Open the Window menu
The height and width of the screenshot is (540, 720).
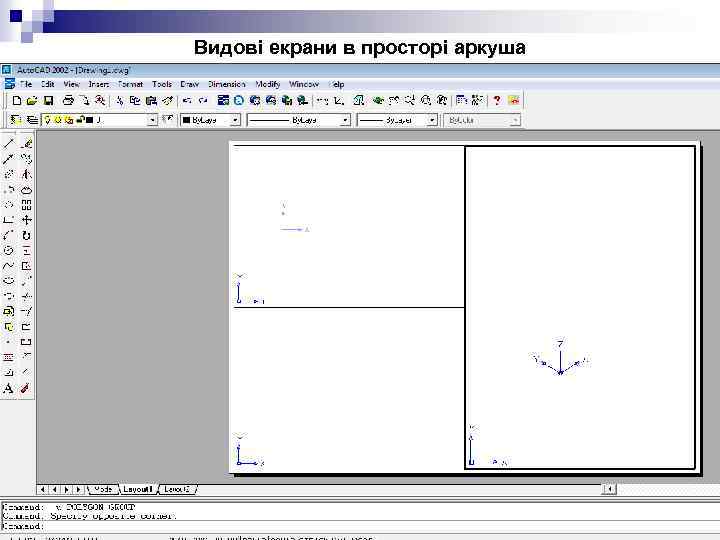click(304, 84)
